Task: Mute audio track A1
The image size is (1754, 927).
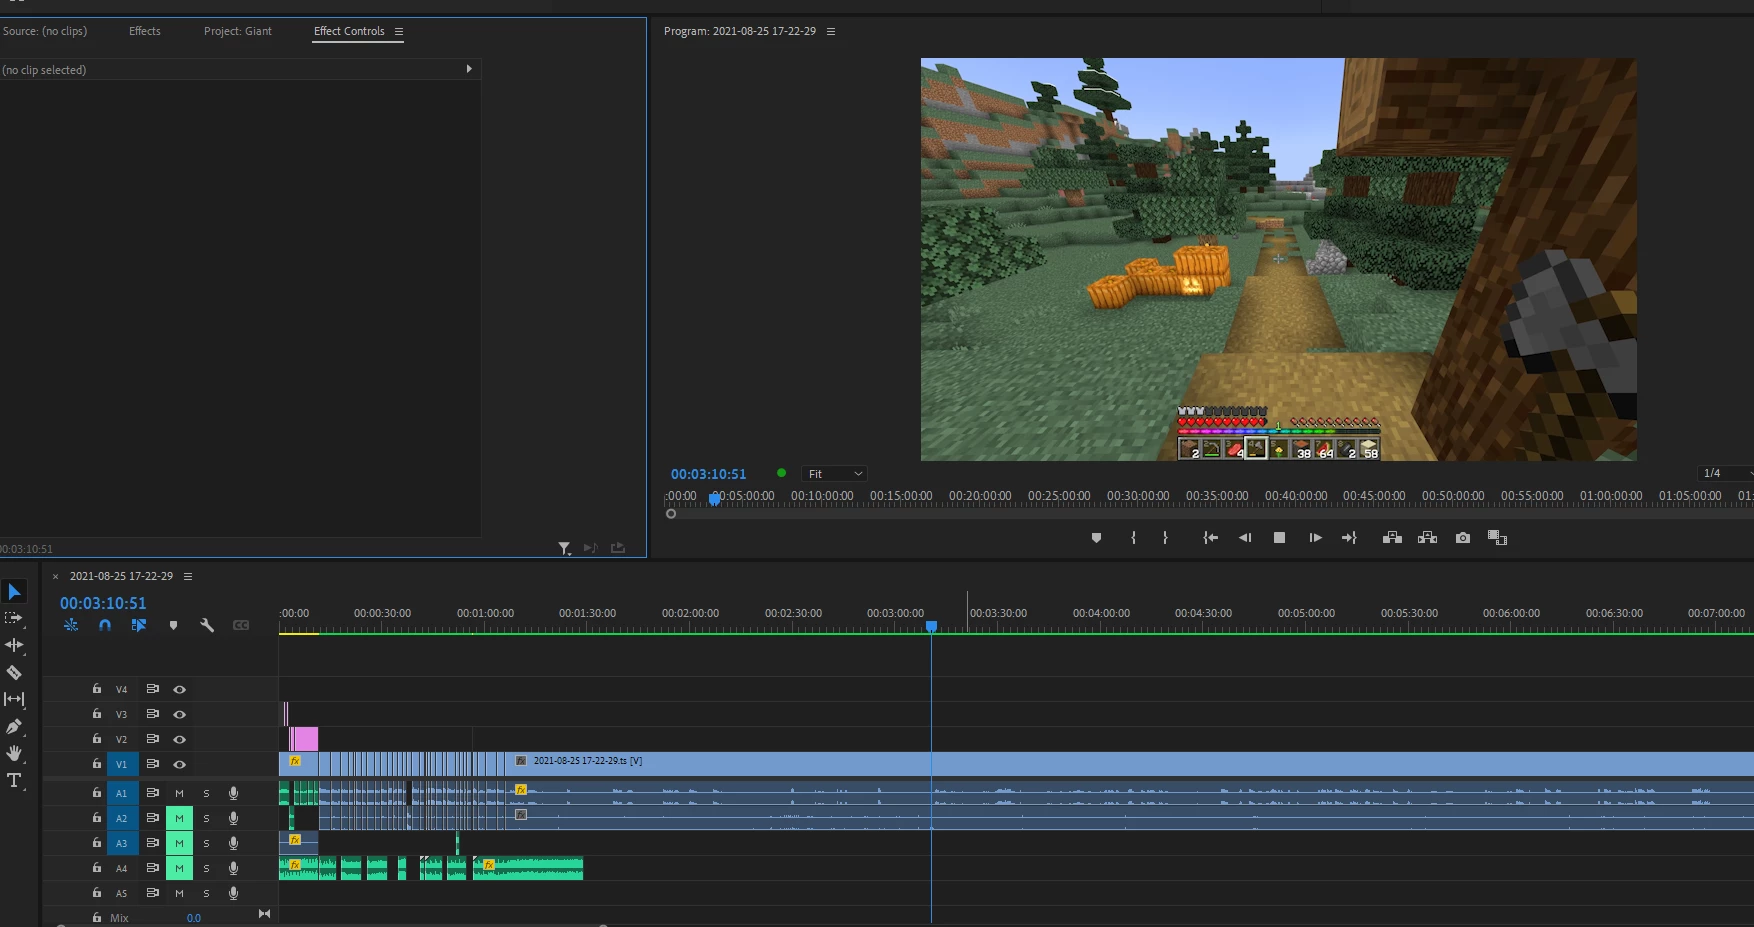Action: click(x=180, y=793)
